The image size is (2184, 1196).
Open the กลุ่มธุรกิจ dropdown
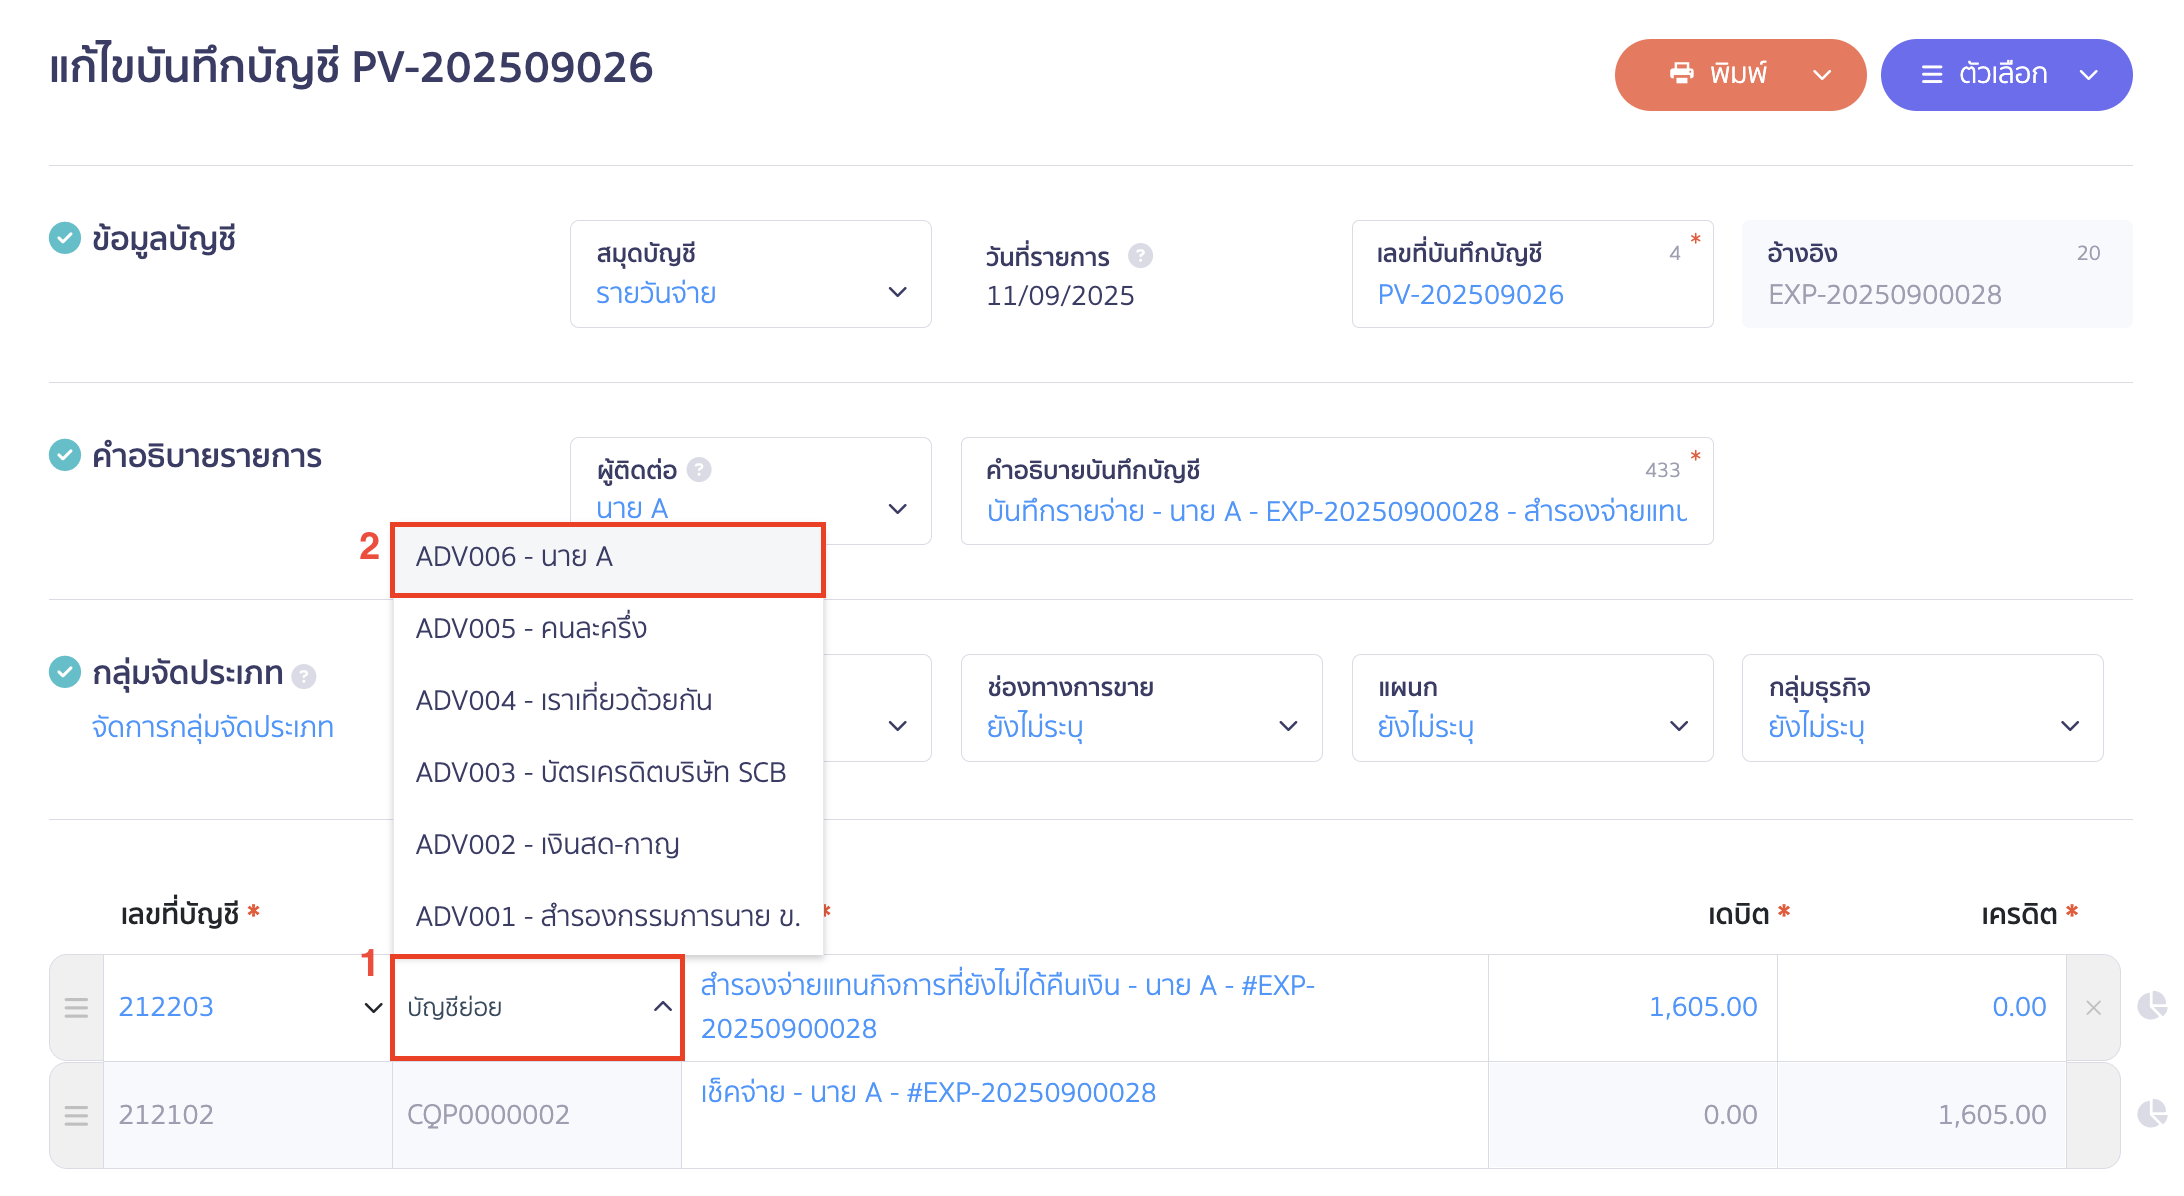1922,708
